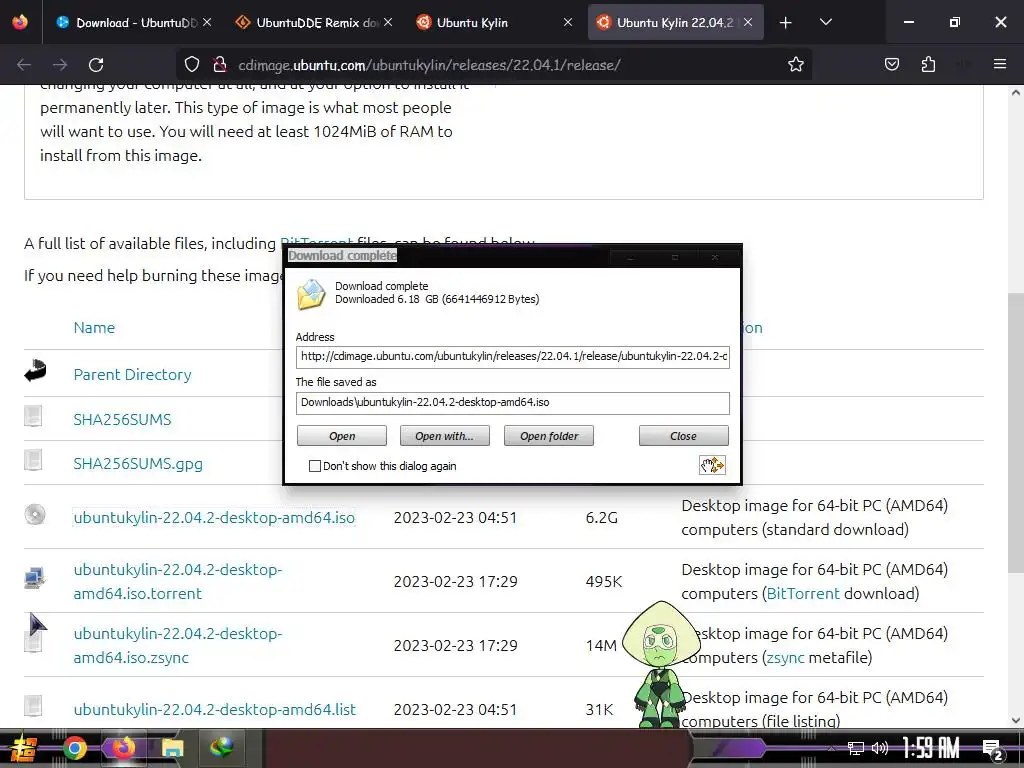Image resolution: width=1024 pixels, height=768 pixels.
Task: Click the network icon in system tray
Action: tap(856, 748)
